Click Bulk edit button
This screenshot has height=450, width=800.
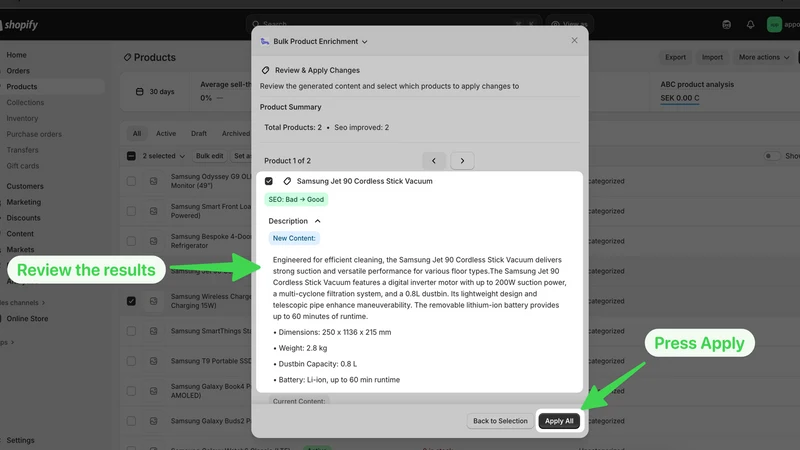pos(210,156)
